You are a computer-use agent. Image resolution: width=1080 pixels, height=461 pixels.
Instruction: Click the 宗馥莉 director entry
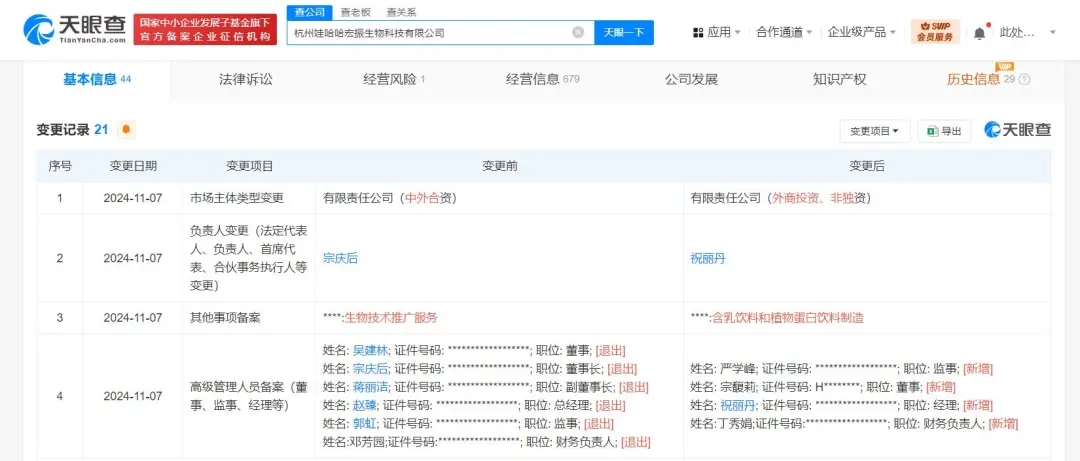coord(823,387)
